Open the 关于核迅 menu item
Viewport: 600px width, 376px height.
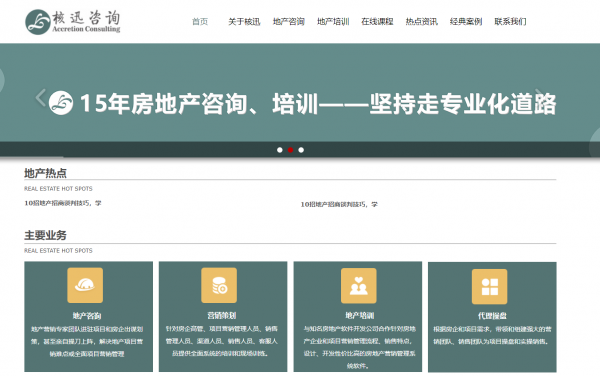[x=244, y=21]
